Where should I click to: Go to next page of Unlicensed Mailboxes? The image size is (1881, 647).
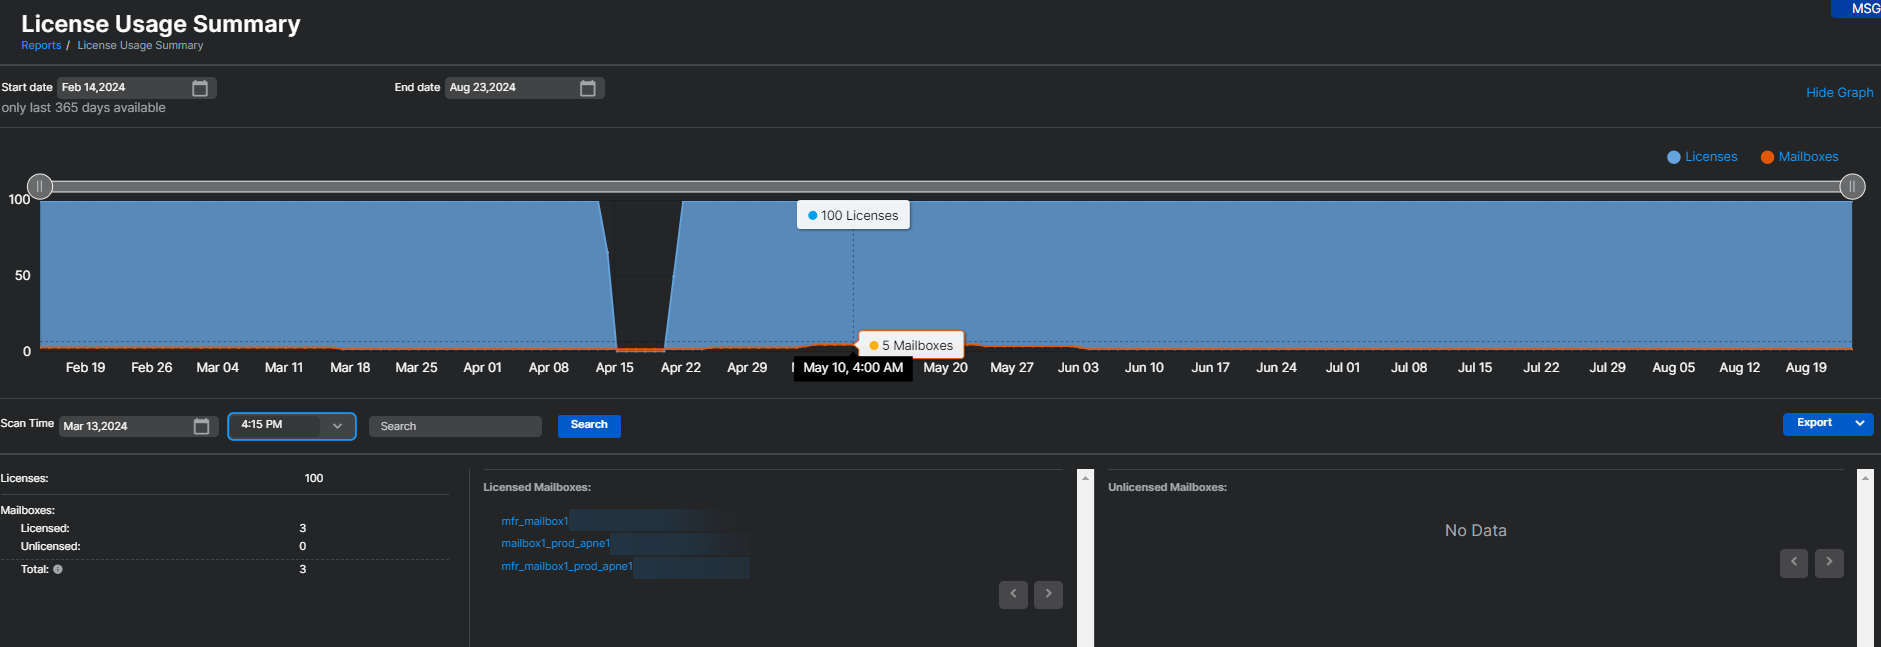pos(1829,562)
